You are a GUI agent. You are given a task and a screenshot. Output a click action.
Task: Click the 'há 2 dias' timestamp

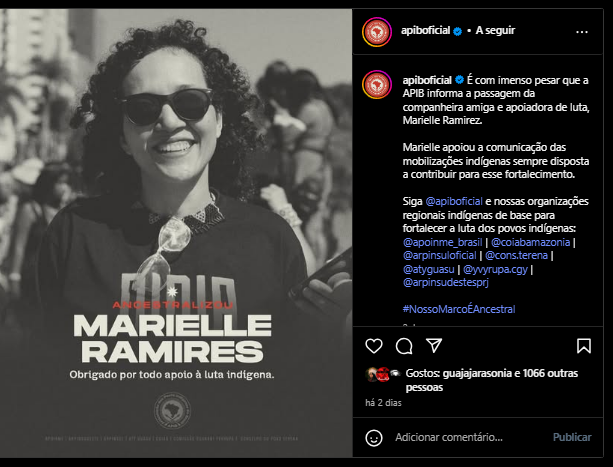point(383,403)
